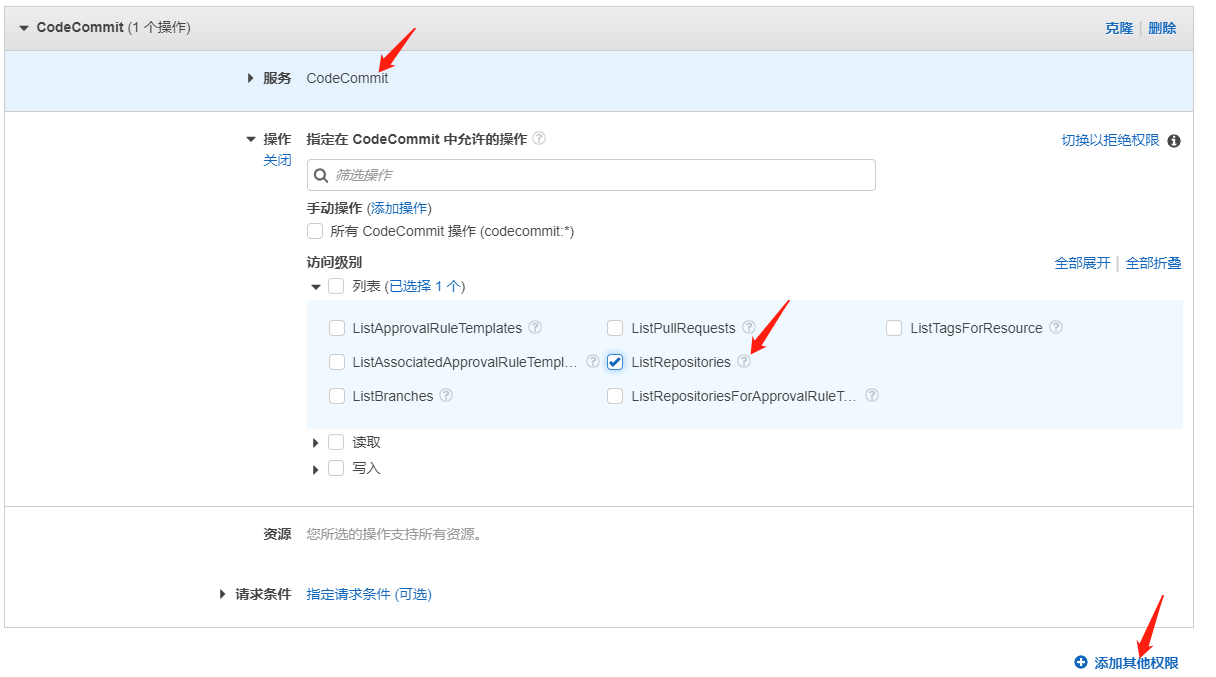Expand the 服务 row arrow

click(251, 78)
